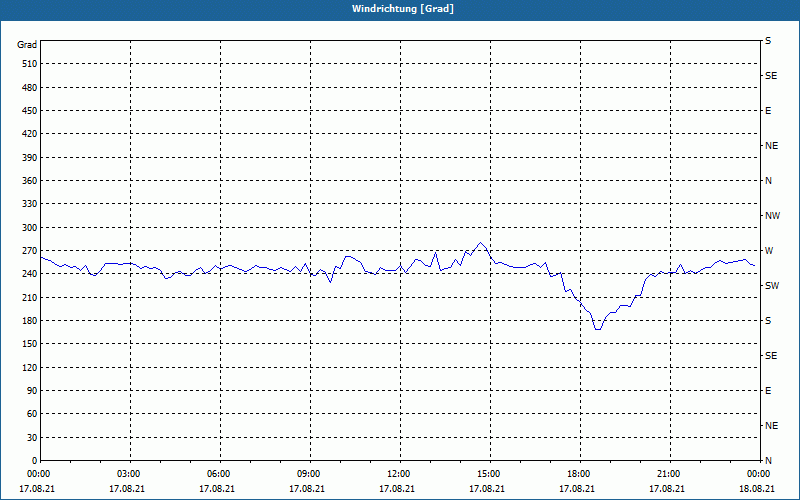Select the 240 degree axis value
The width and height of the screenshot is (800, 500).
point(30,274)
